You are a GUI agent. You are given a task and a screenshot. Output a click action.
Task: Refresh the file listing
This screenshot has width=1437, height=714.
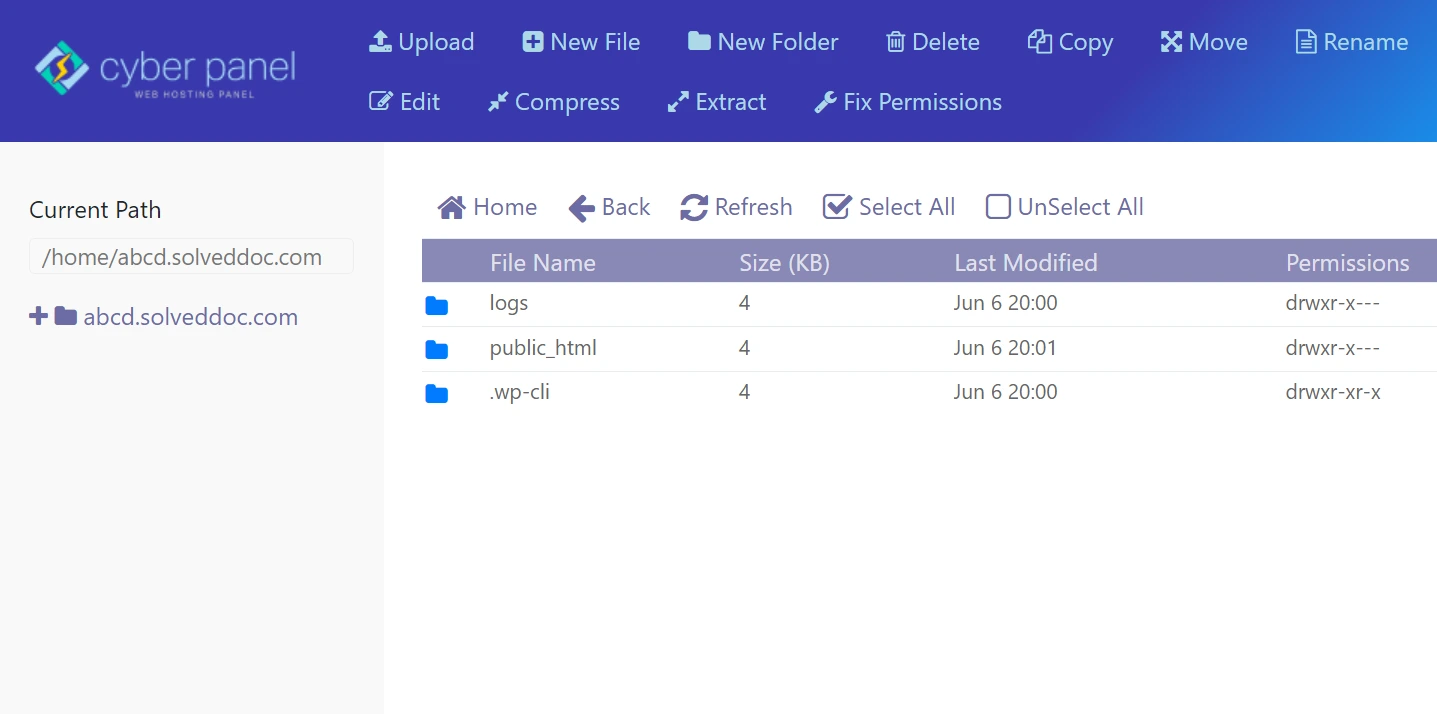(x=736, y=207)
